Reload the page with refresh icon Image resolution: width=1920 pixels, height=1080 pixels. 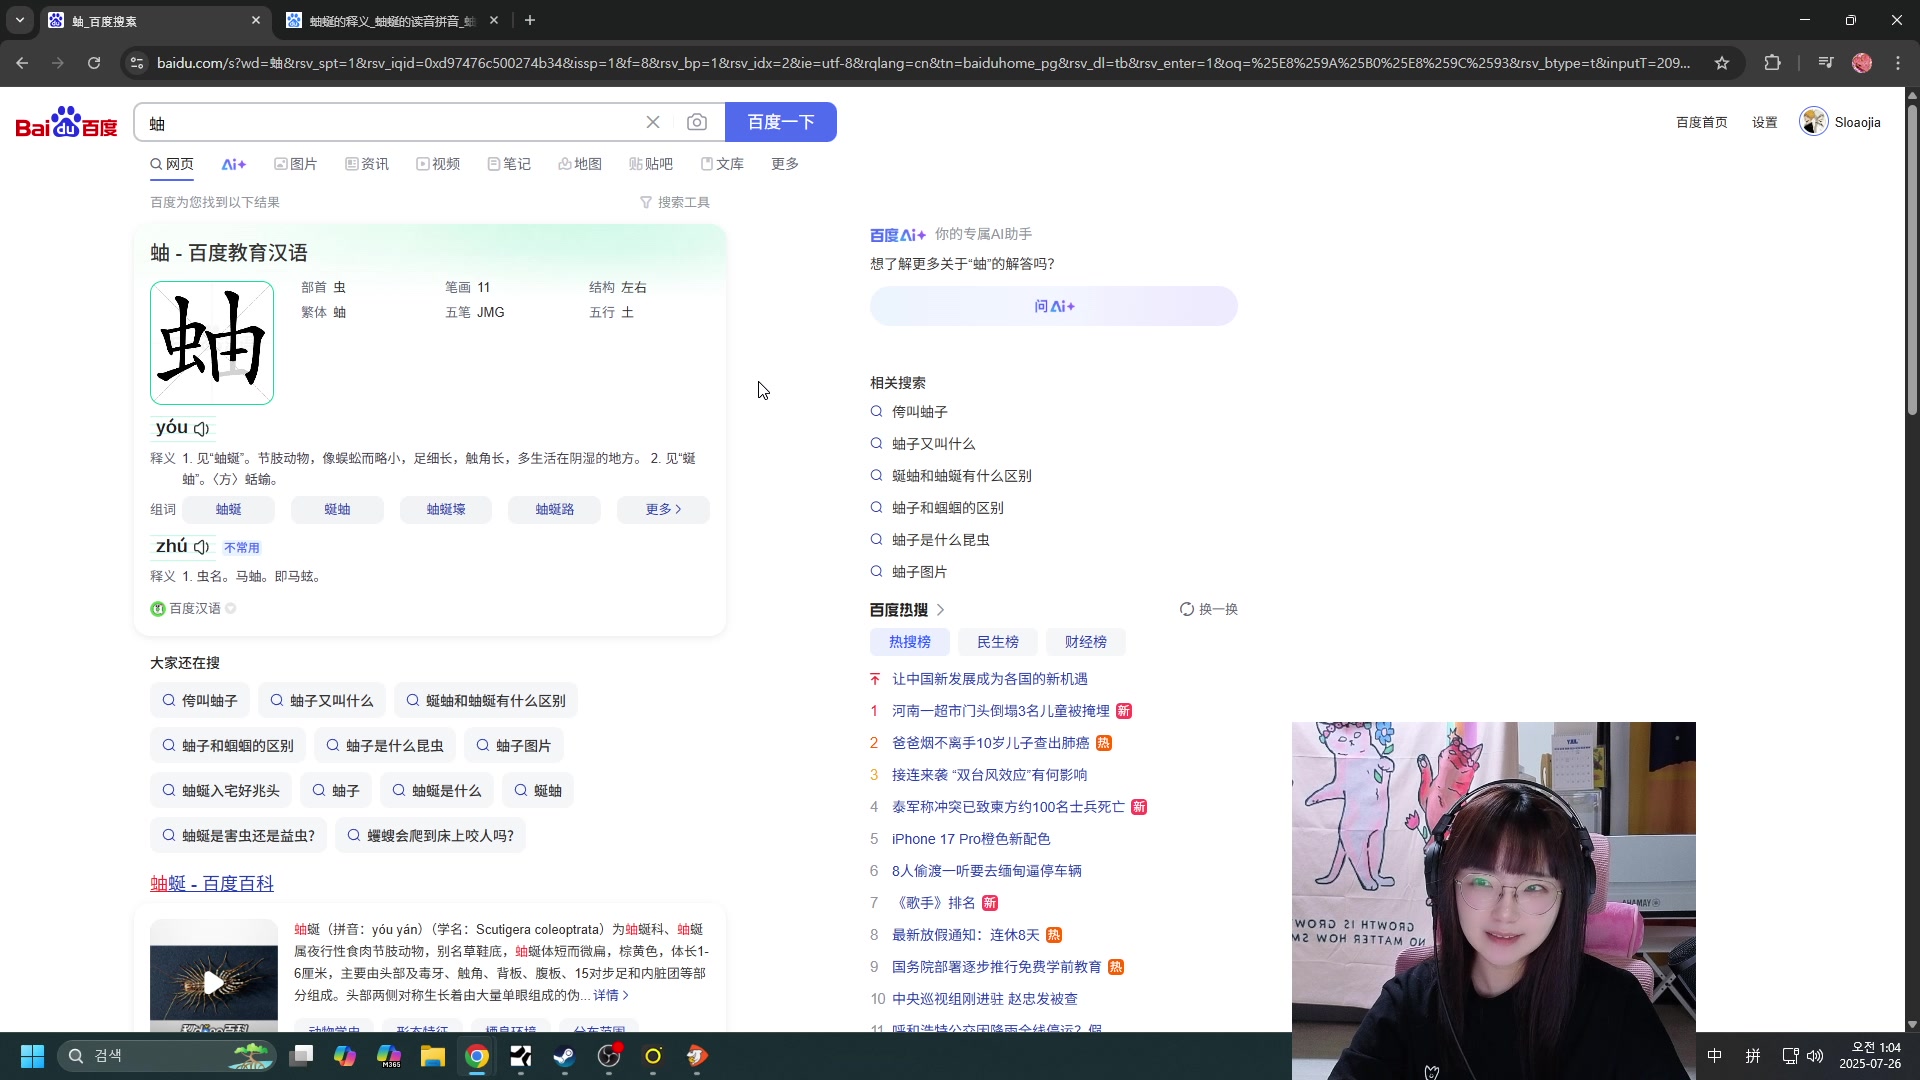tap(94, 63)
